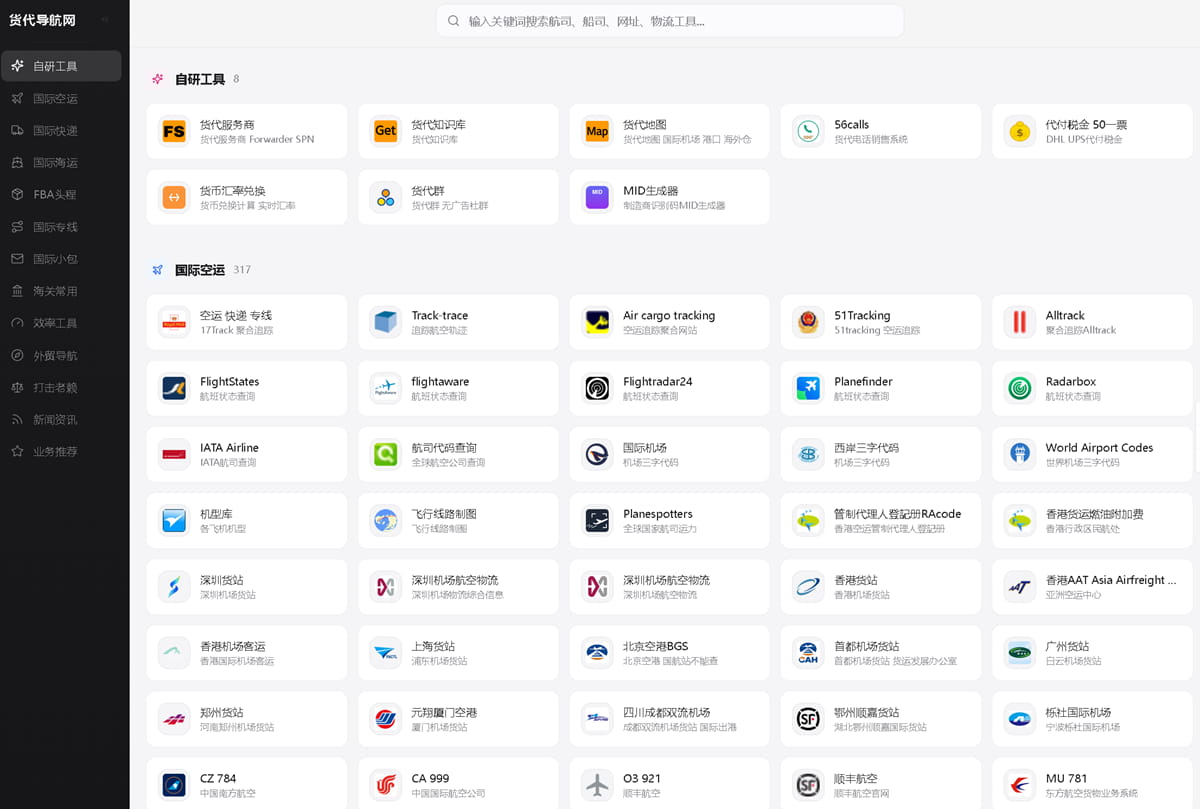Click the flightaware icon
The image size is (1200, 809).
click(385, 388)
